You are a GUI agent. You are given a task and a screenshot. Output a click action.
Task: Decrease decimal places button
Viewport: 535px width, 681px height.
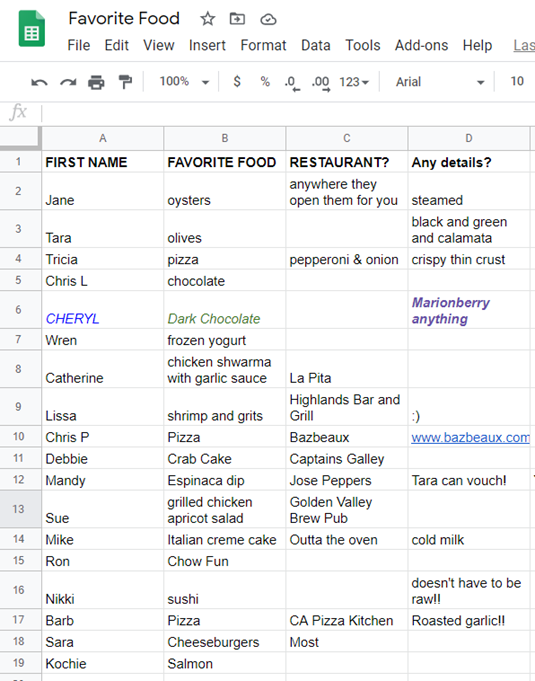point(292,83)
